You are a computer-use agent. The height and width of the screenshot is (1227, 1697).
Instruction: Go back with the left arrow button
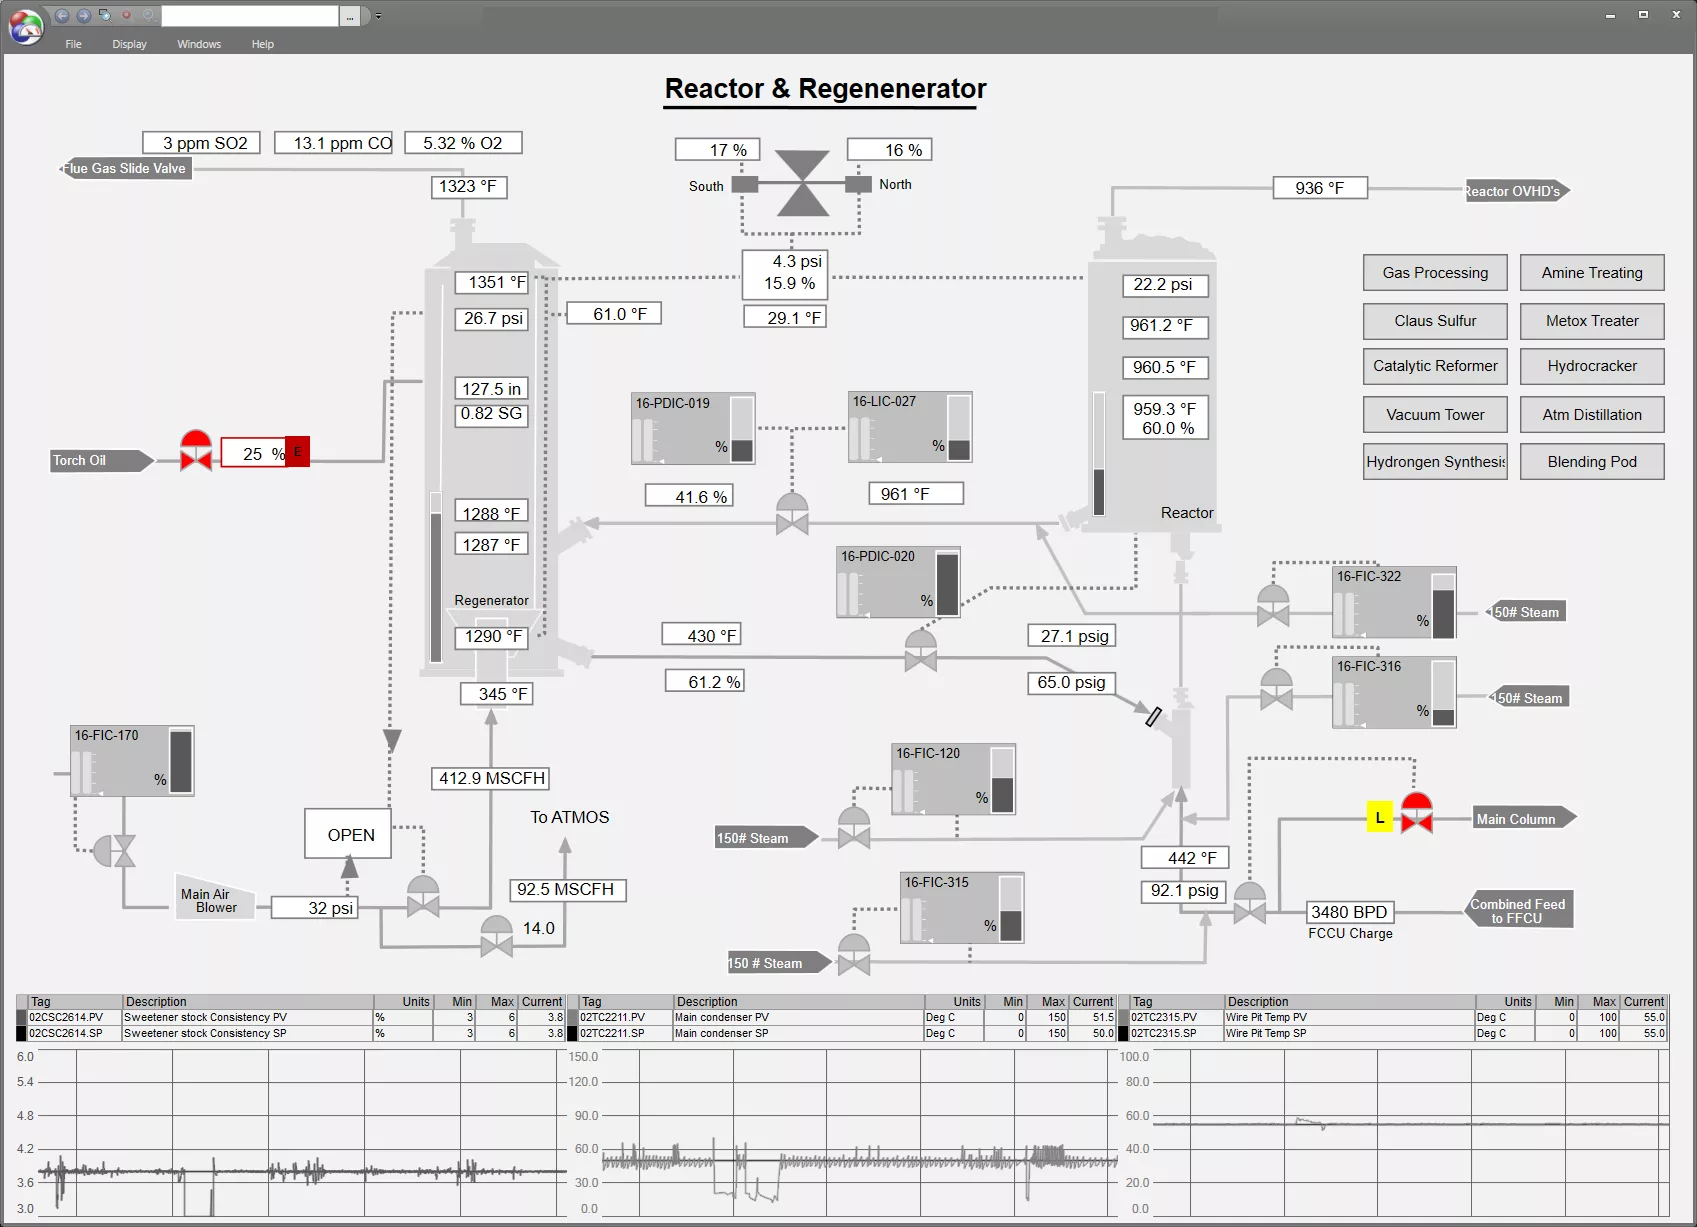[62, 15]
